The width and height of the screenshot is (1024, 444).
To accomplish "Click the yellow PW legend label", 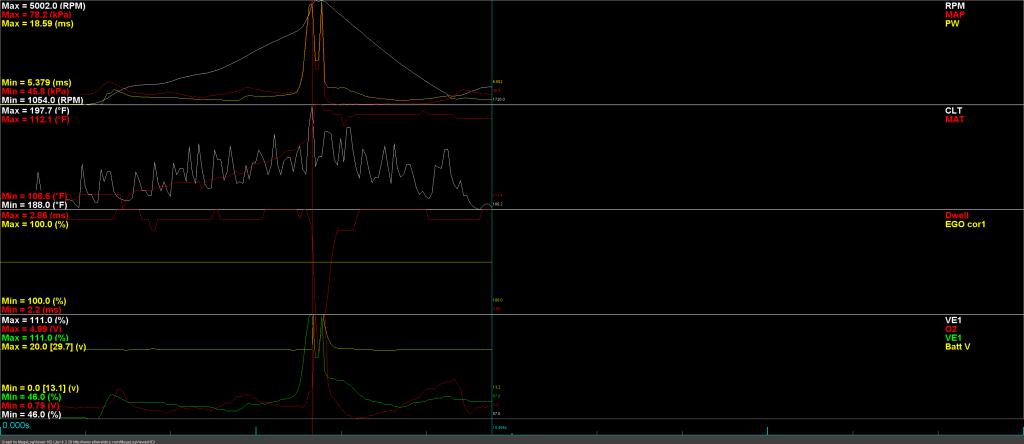I will [951, 23].
